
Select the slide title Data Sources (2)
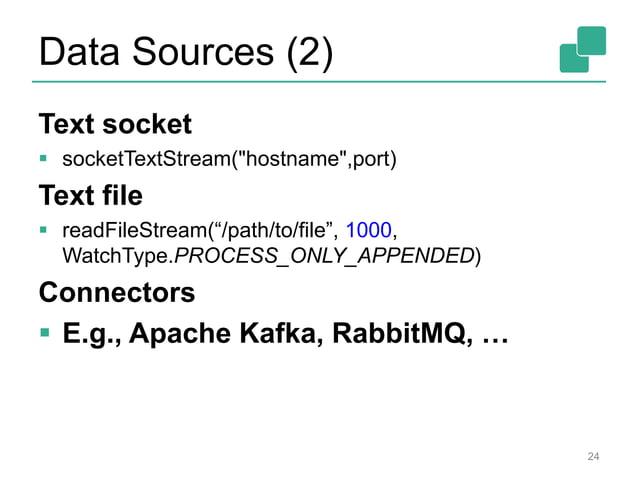[184, 51]
